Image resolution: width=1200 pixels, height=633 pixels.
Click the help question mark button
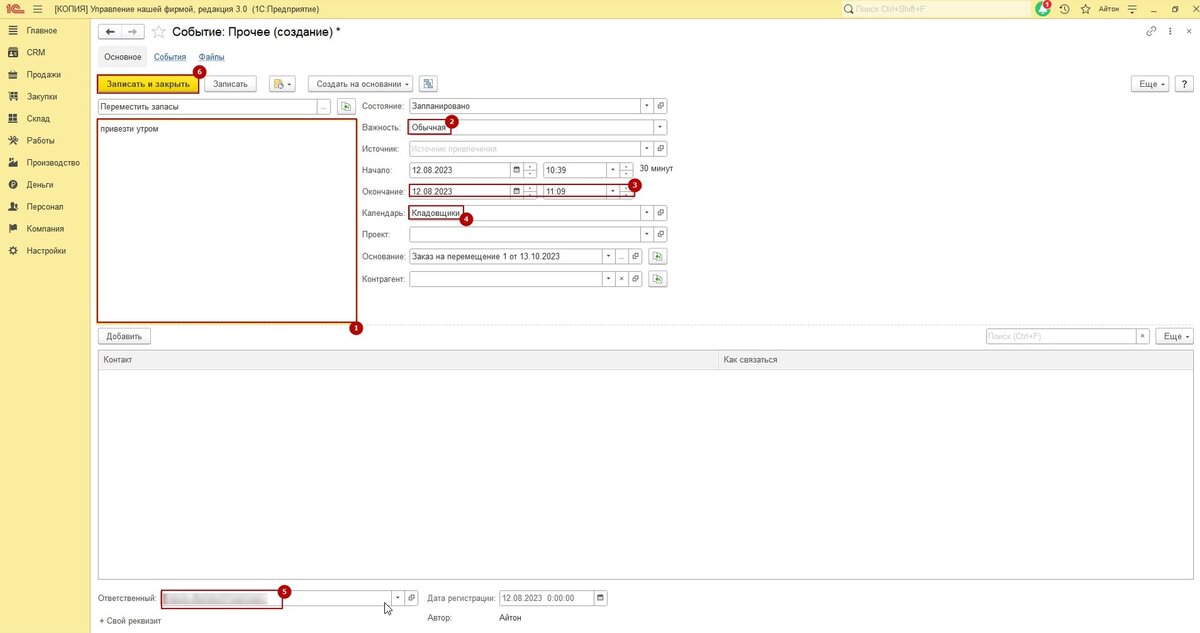pos(1182,84)
